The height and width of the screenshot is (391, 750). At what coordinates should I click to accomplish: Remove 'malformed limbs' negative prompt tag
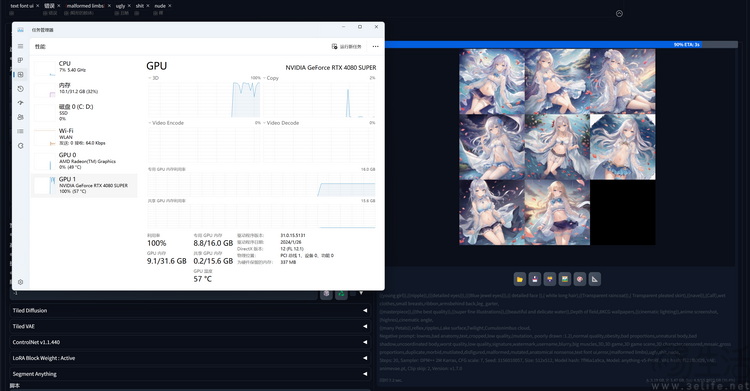click(109, 6)
